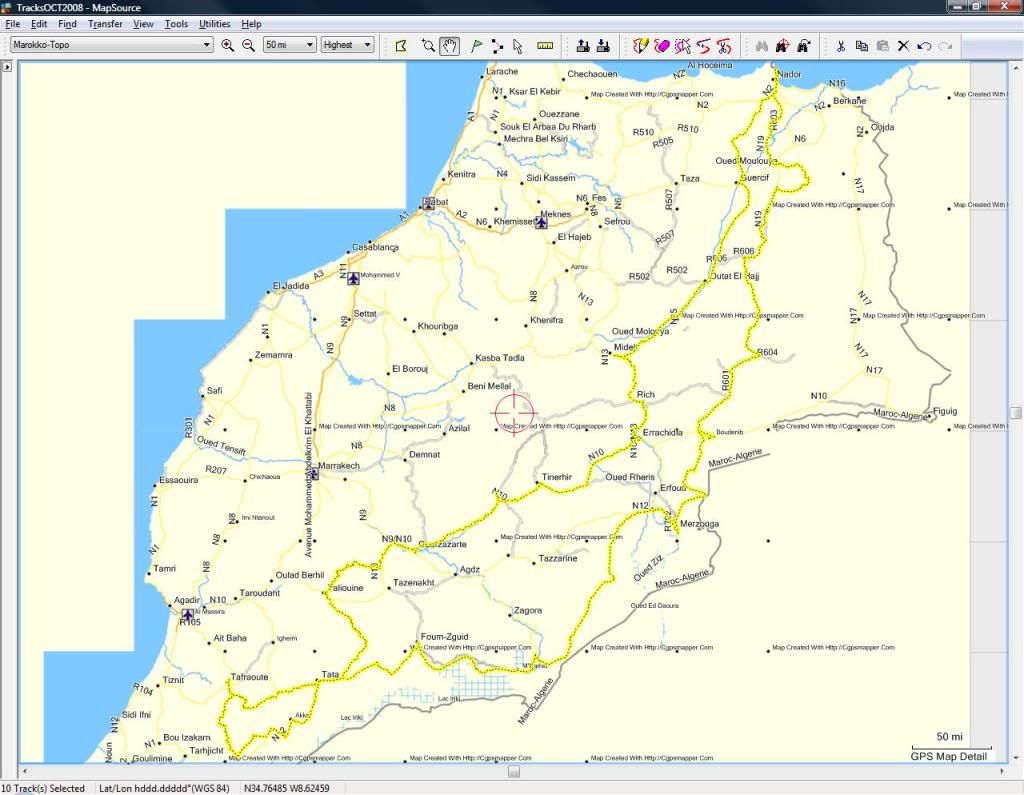Image resolution: width=1024 pixels, height=795 pixels.
Task: Click the '10 Track(s) Selected' status text
Action: click(43, 788)
